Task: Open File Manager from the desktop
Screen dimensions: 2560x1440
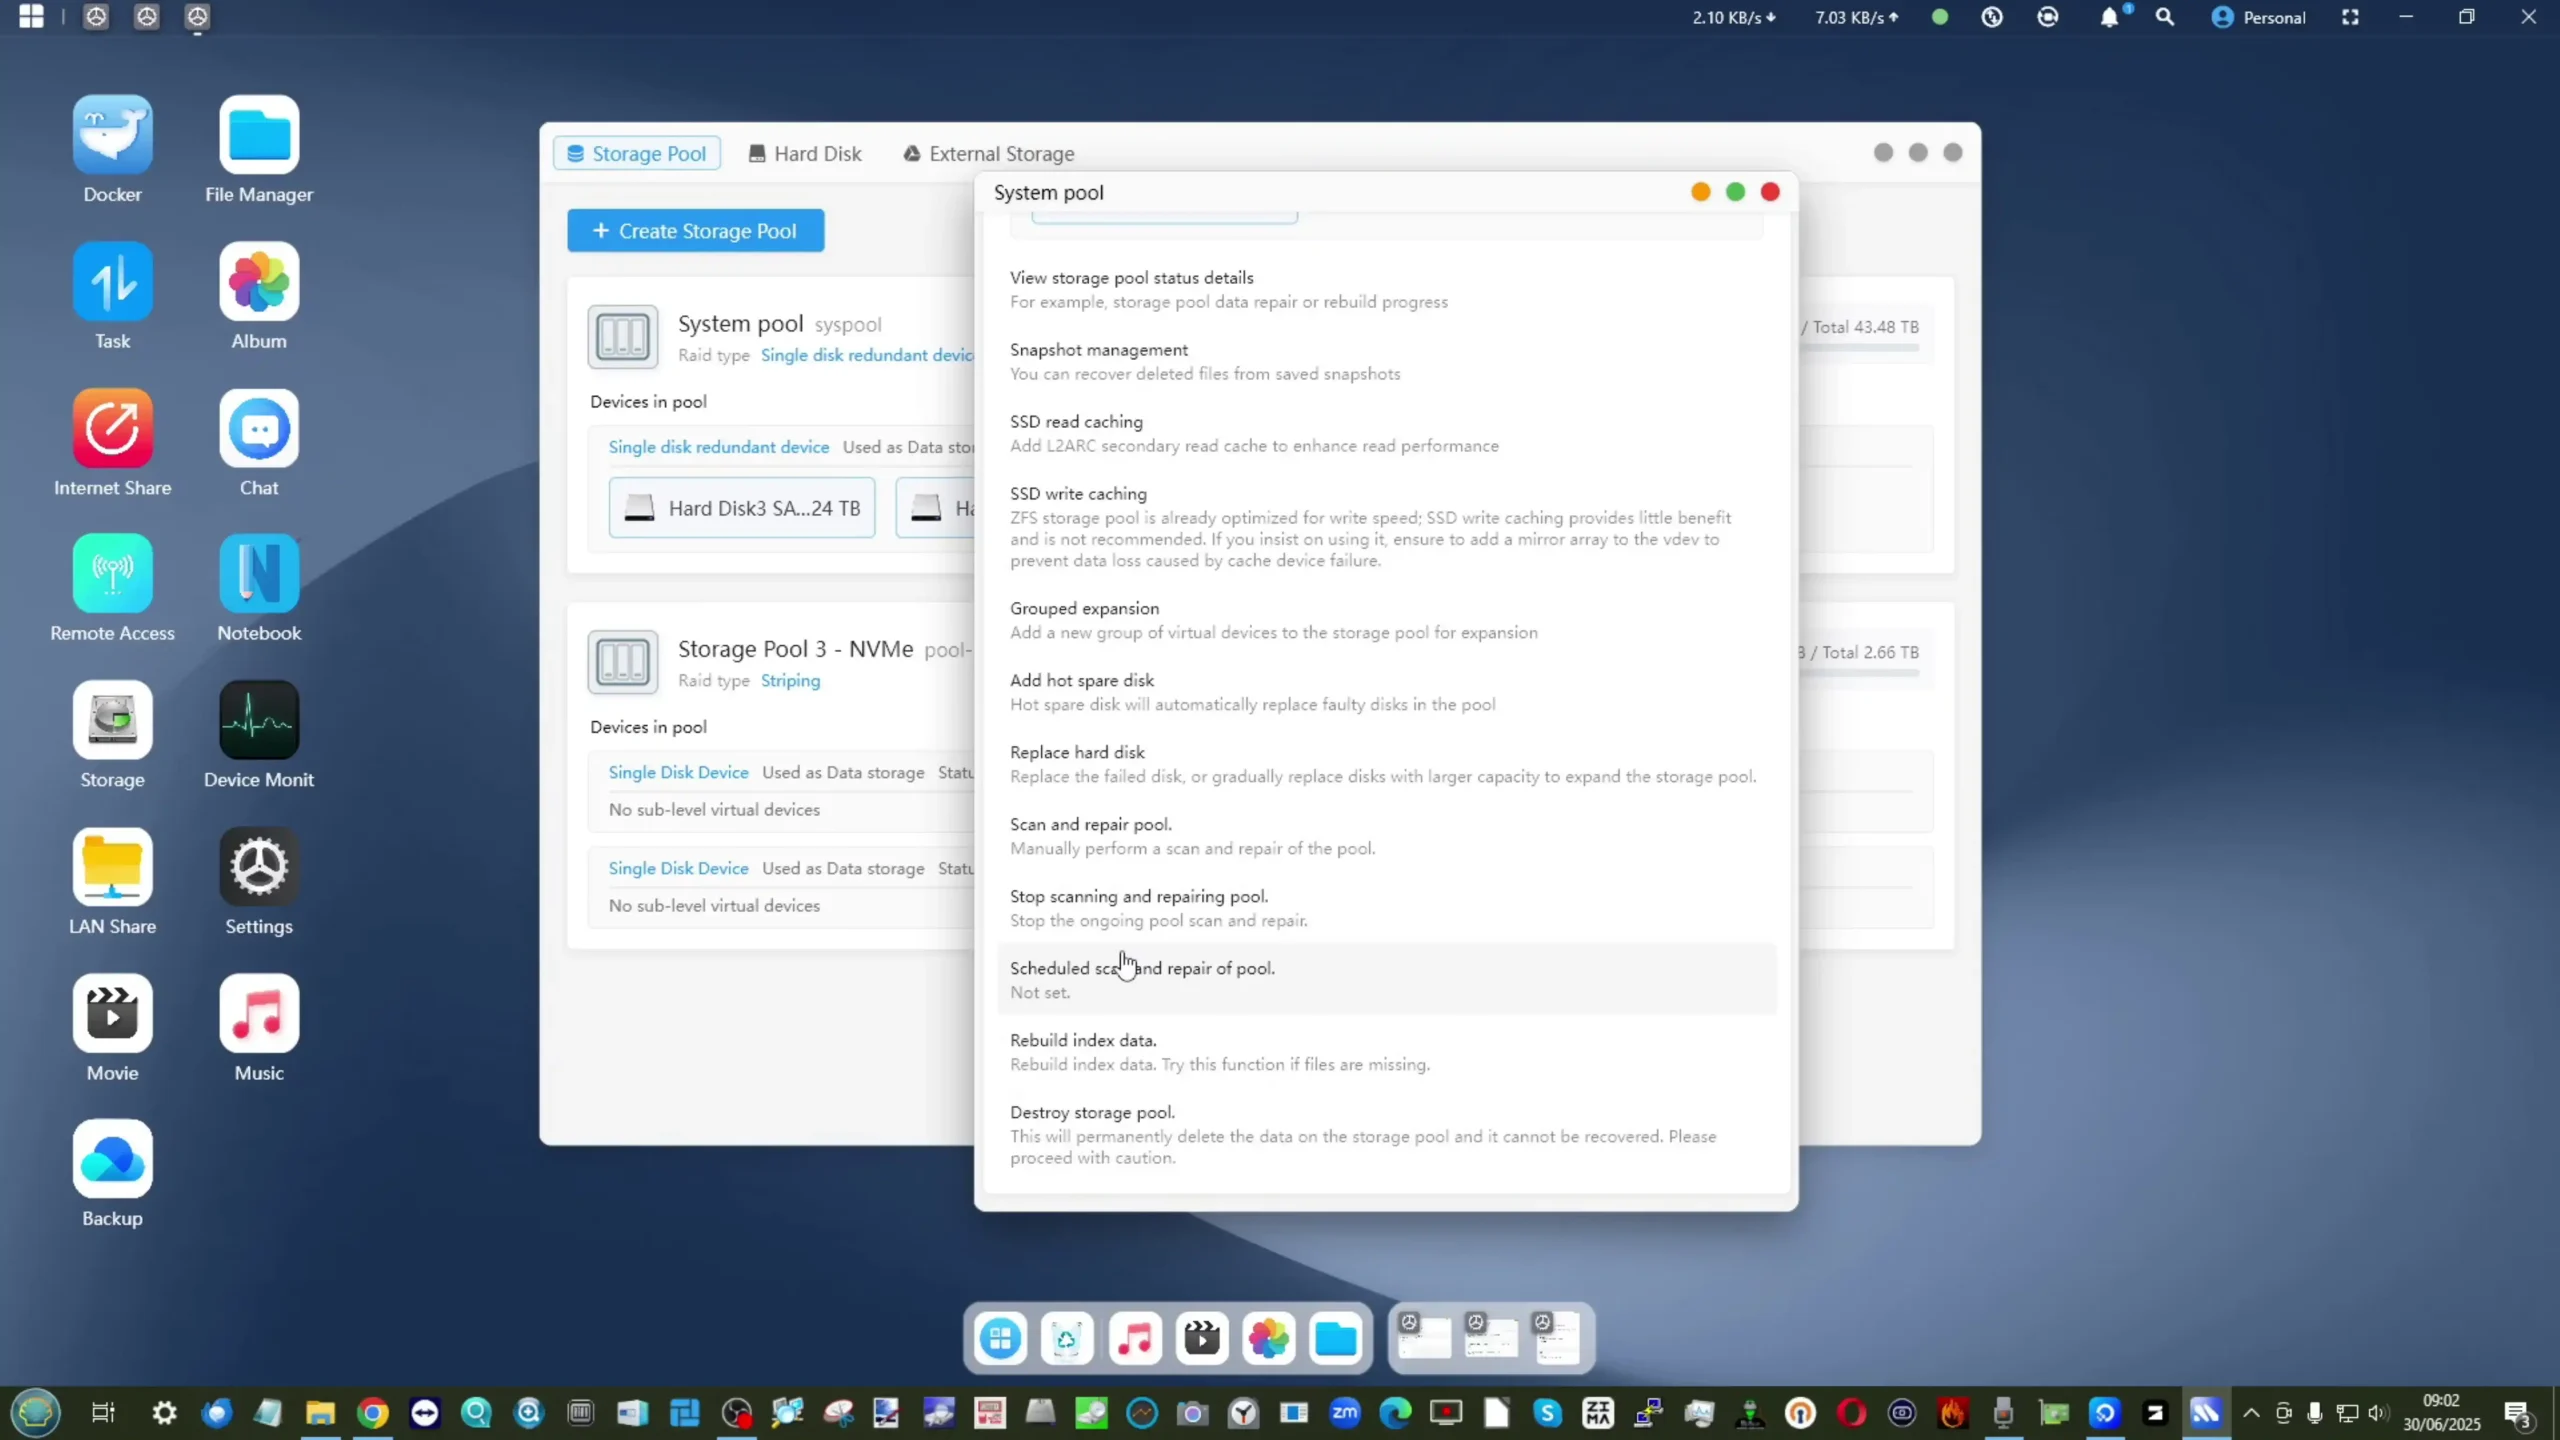Action: [x=259, y=135]
